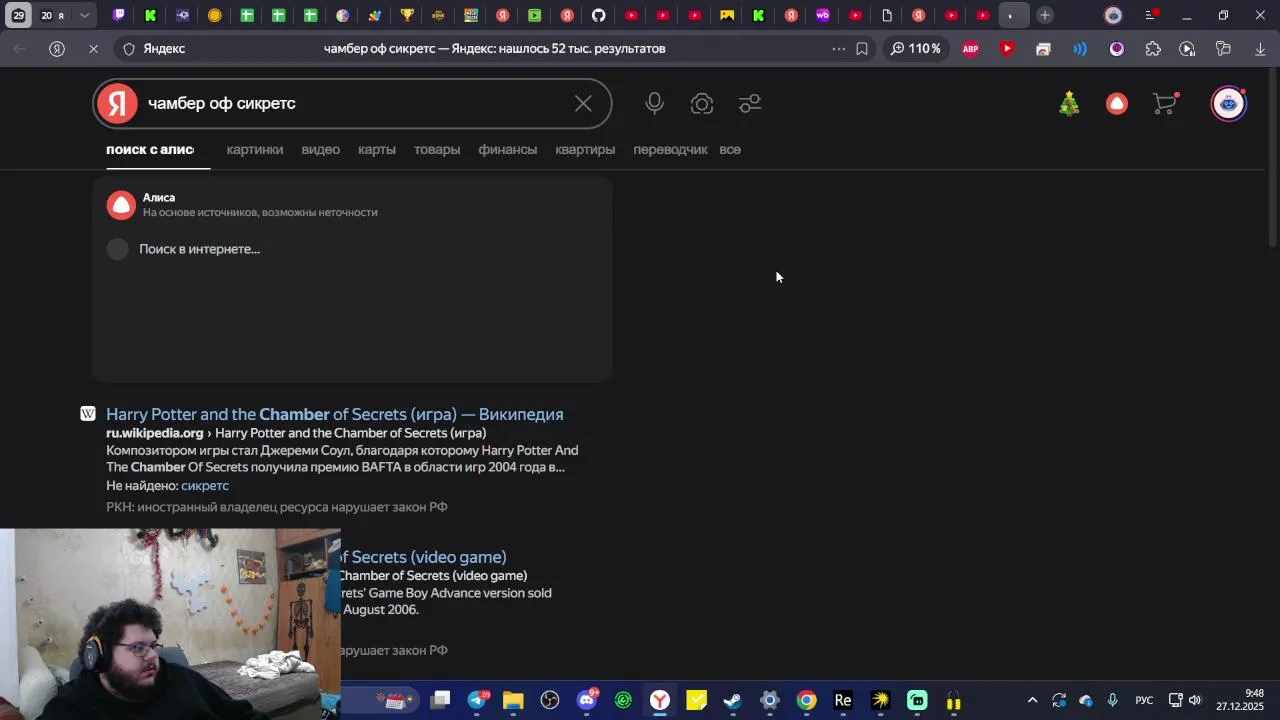This screenshot has width=1280, height=720.
Task: Open Google Chrome from the taskbar
Action: click(x=806, y=700)
